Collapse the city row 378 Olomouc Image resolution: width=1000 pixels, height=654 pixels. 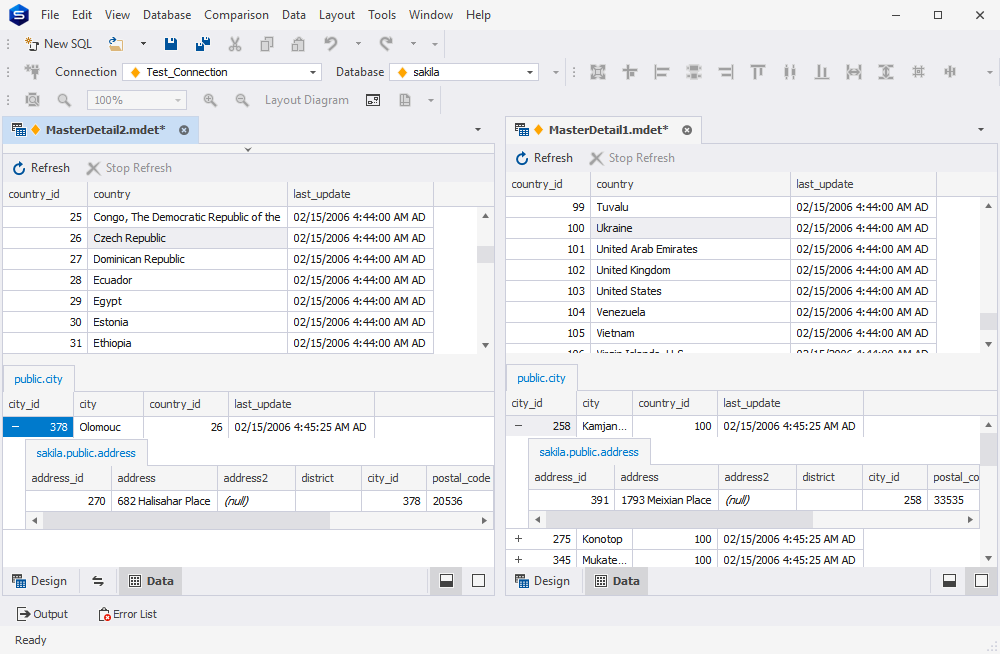coord(15,427)
